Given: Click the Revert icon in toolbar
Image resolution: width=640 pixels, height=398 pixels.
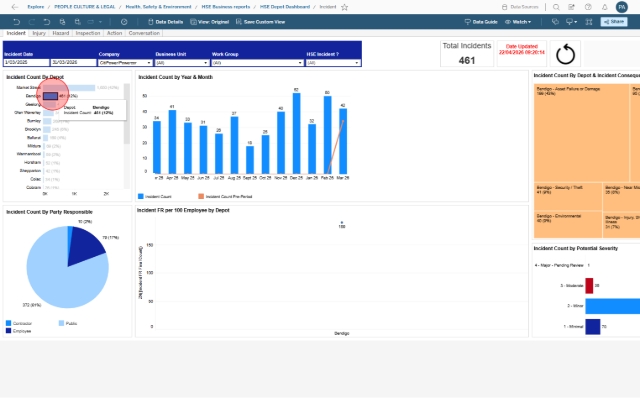Looking at the screenshot, I should click(47, 22).
